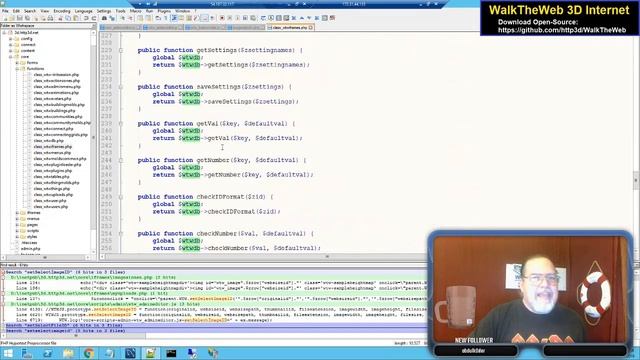Screen dimensions: 640x360
Task: Select class_wtwdb.php in folder tree
Action: (x=49, y=140)
